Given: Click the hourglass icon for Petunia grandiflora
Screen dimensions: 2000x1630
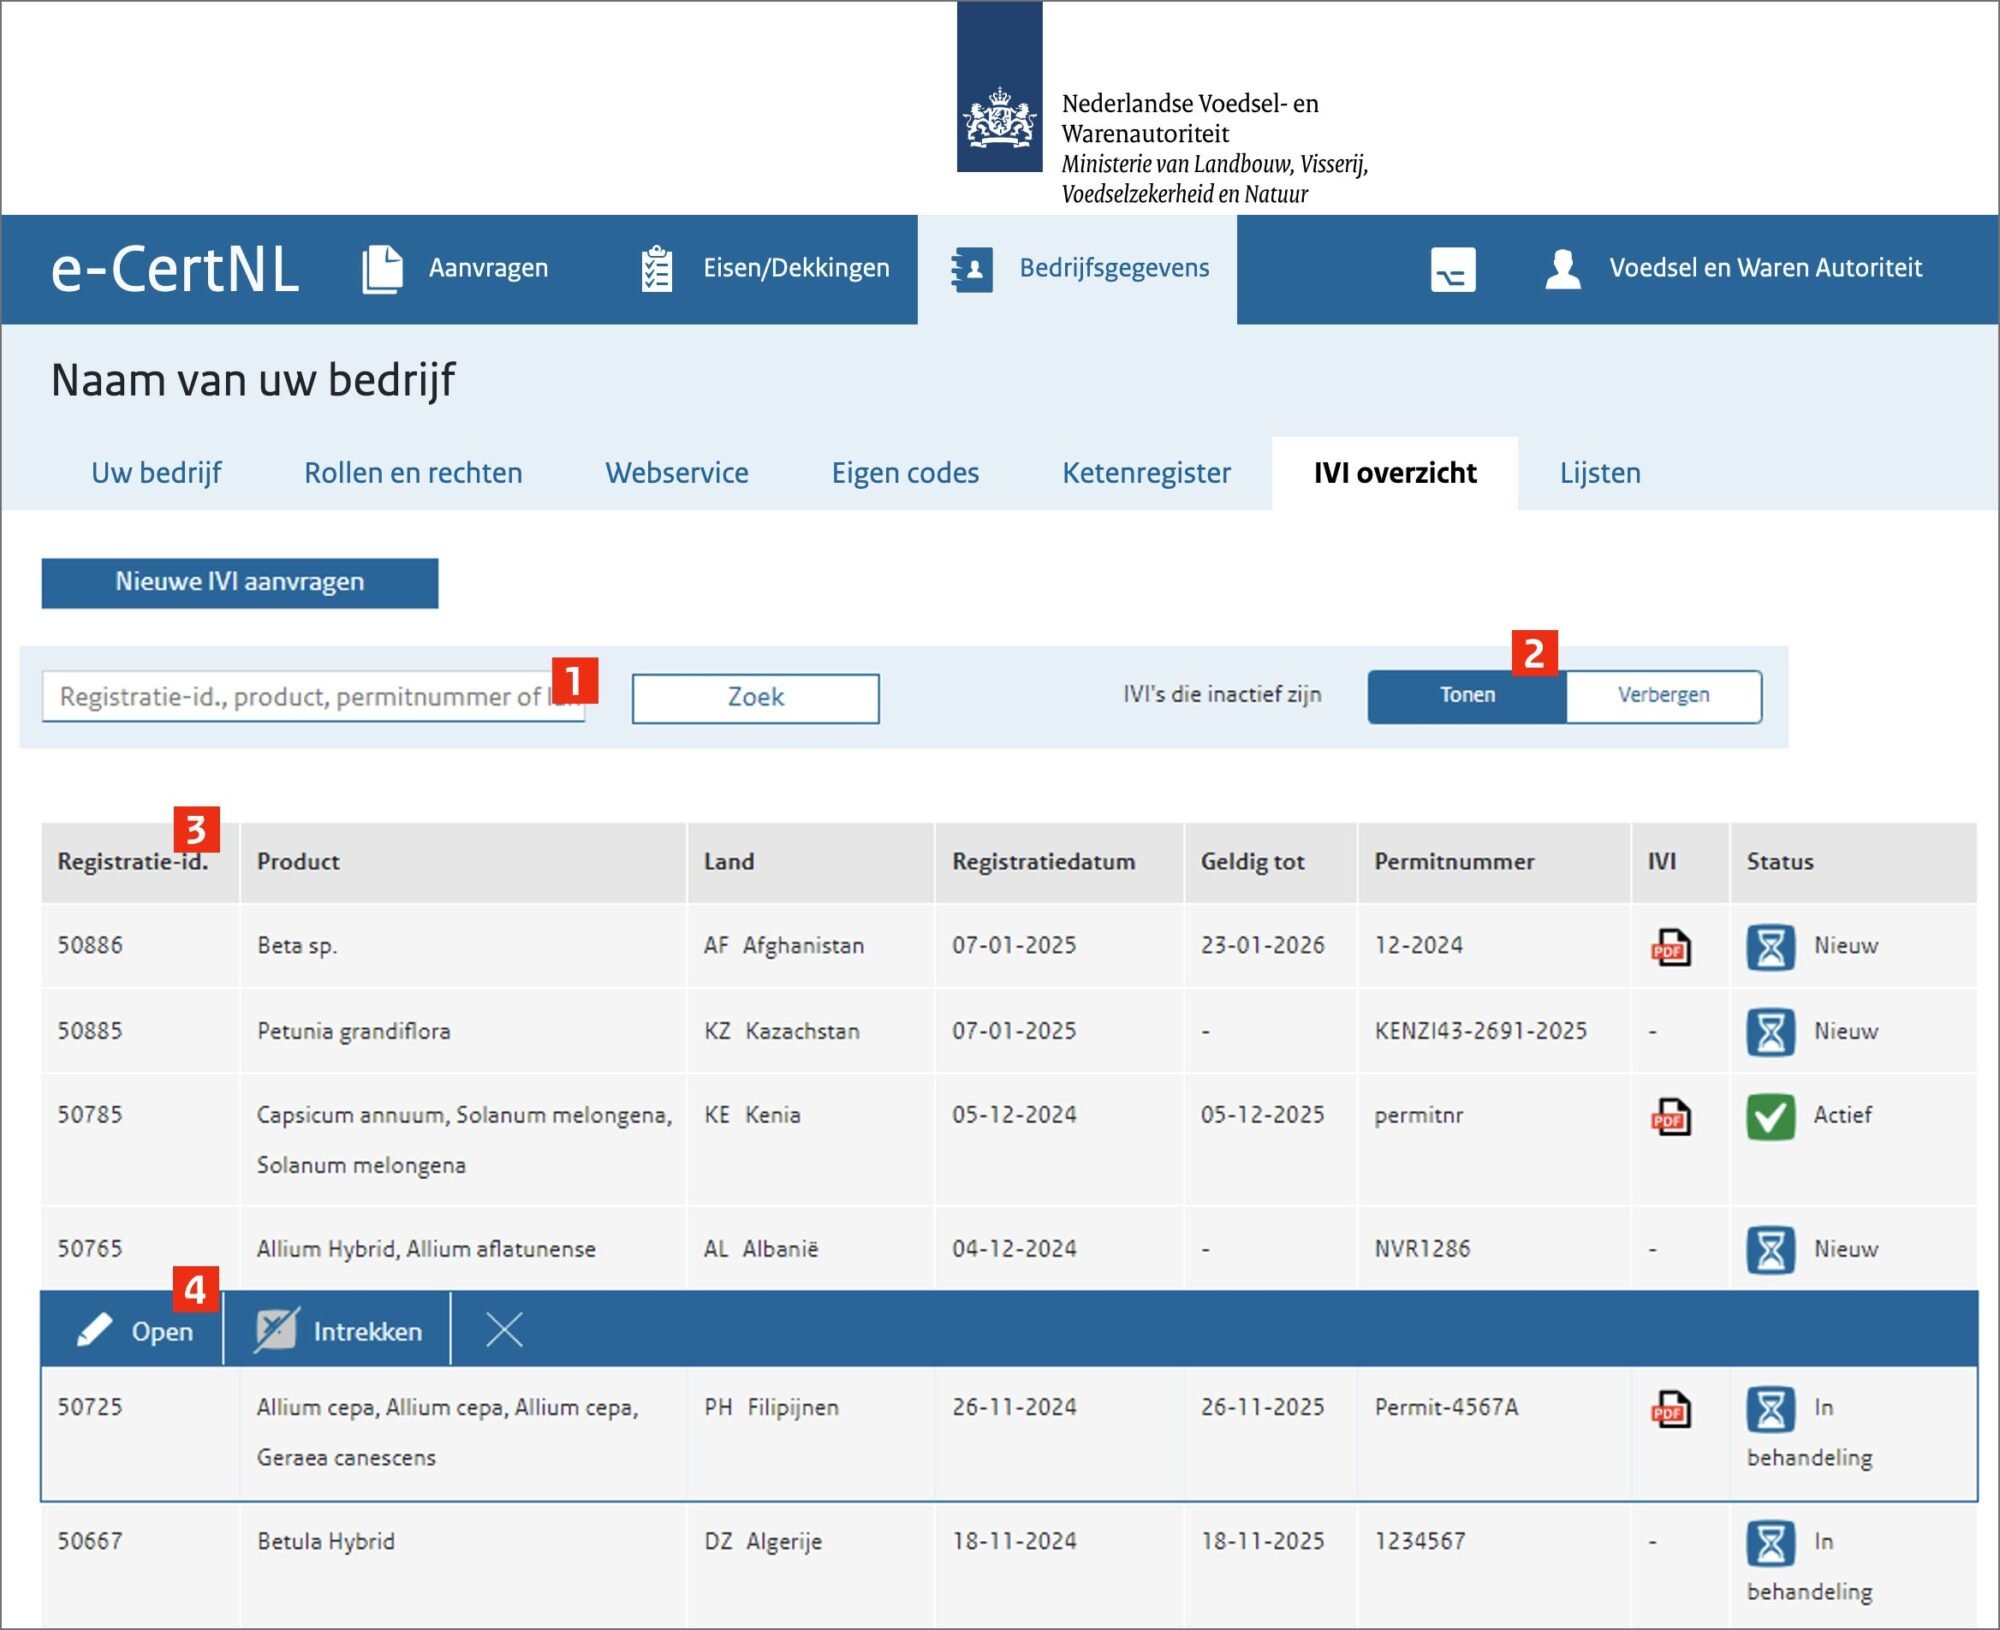Looking at the screenshot, I should 1770,1032.
